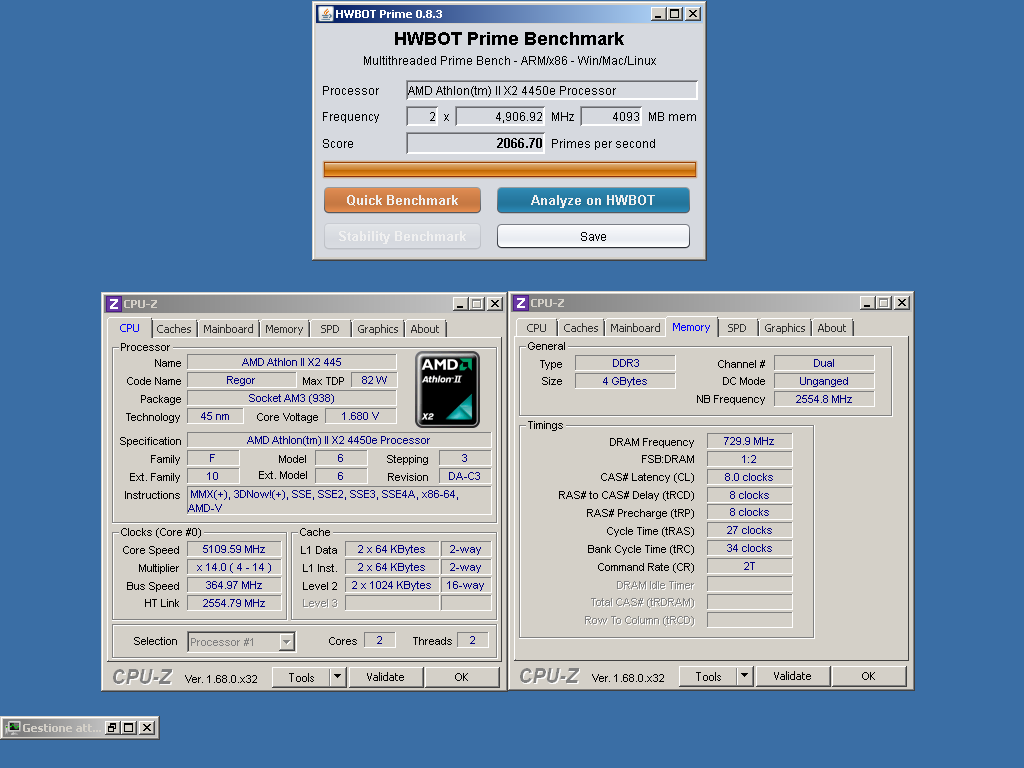
Task: Click the HWBOT Prime Java title bar icon
Action: click(x=325, y=14)
